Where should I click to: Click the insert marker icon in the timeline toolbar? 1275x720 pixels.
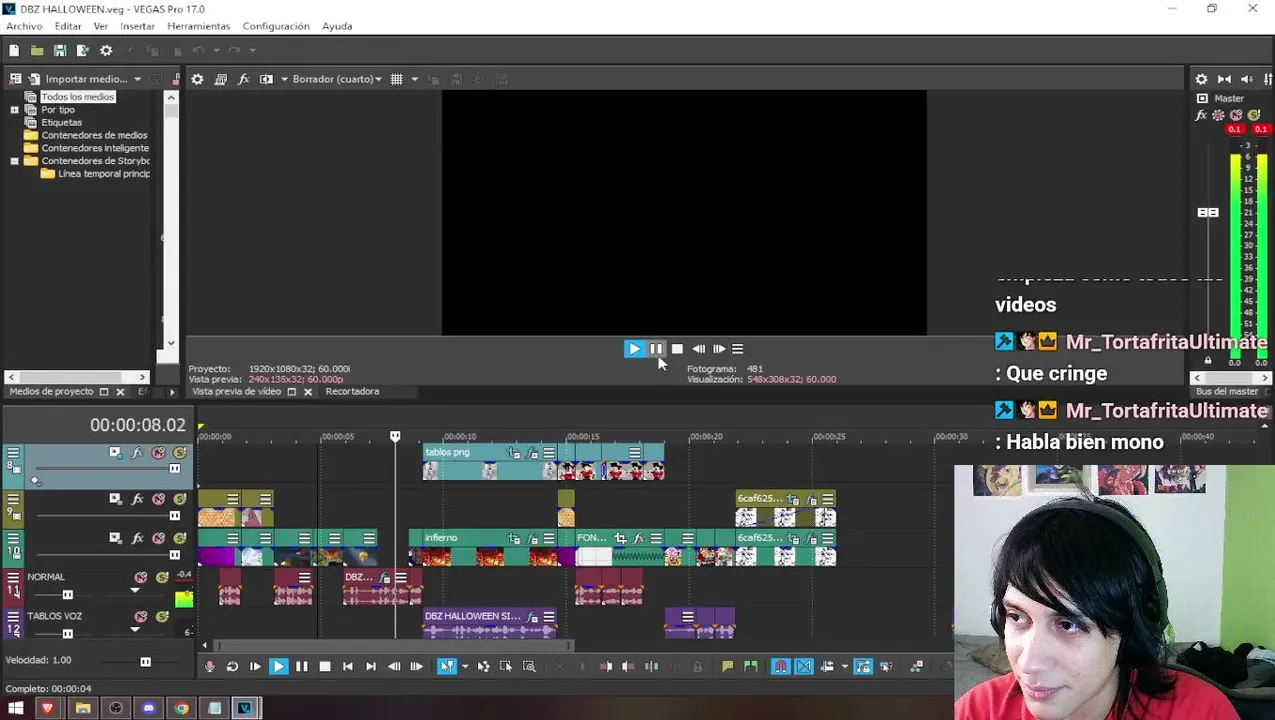(x=728, y=667)
